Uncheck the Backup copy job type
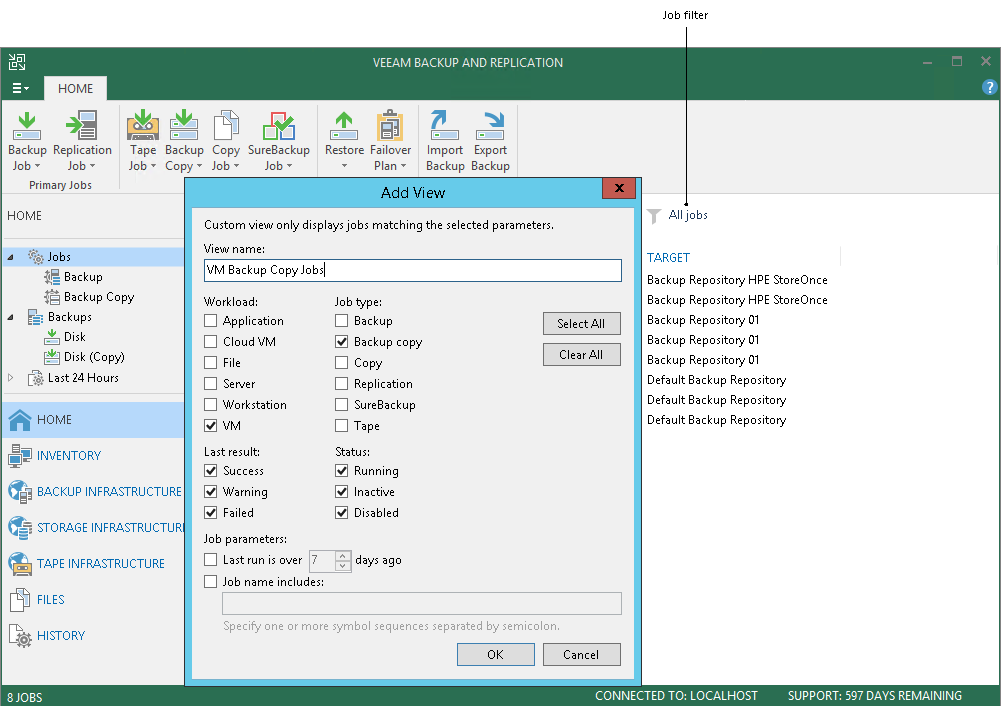Screen dimensions: 1001x706 pos(342,342)
